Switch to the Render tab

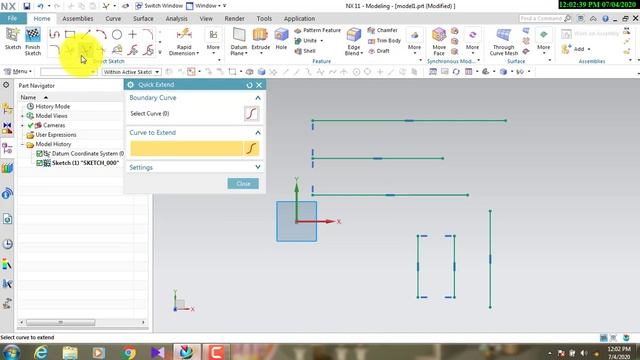[x=234, y=18]
